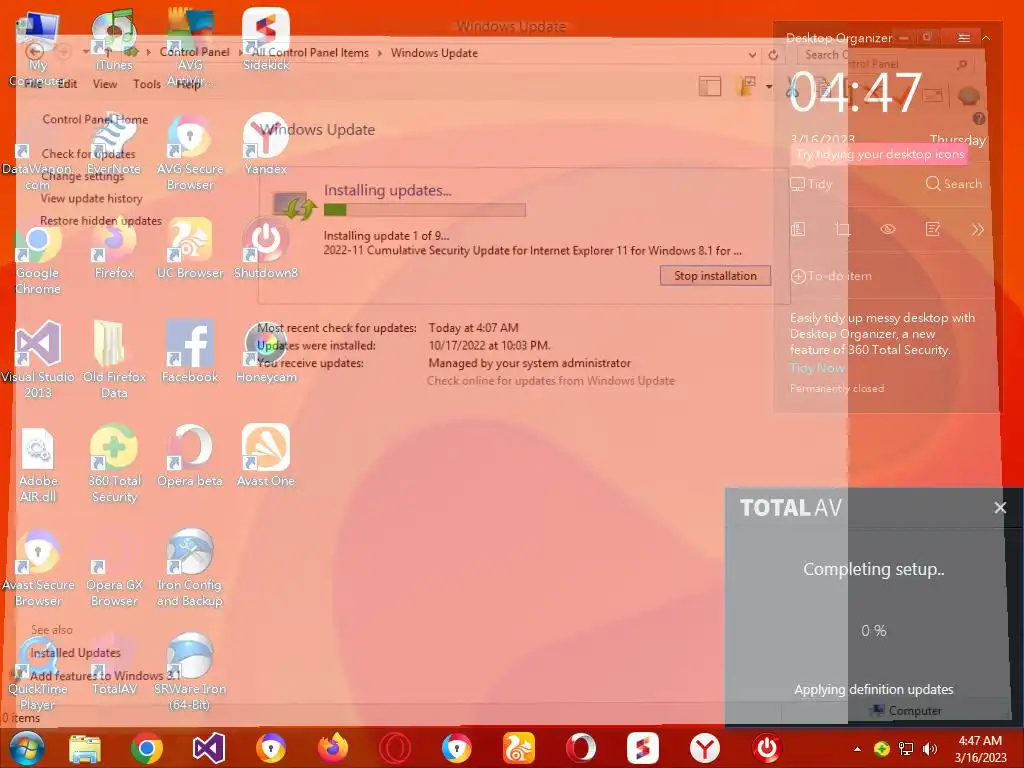Open the Tools menu in Windows Update

147,84
